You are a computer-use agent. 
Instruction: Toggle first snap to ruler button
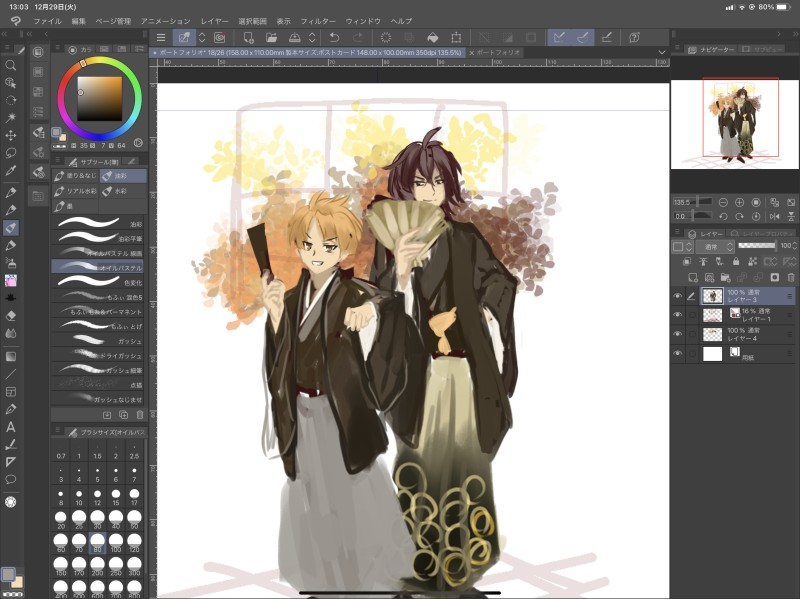tap(559, 37)
